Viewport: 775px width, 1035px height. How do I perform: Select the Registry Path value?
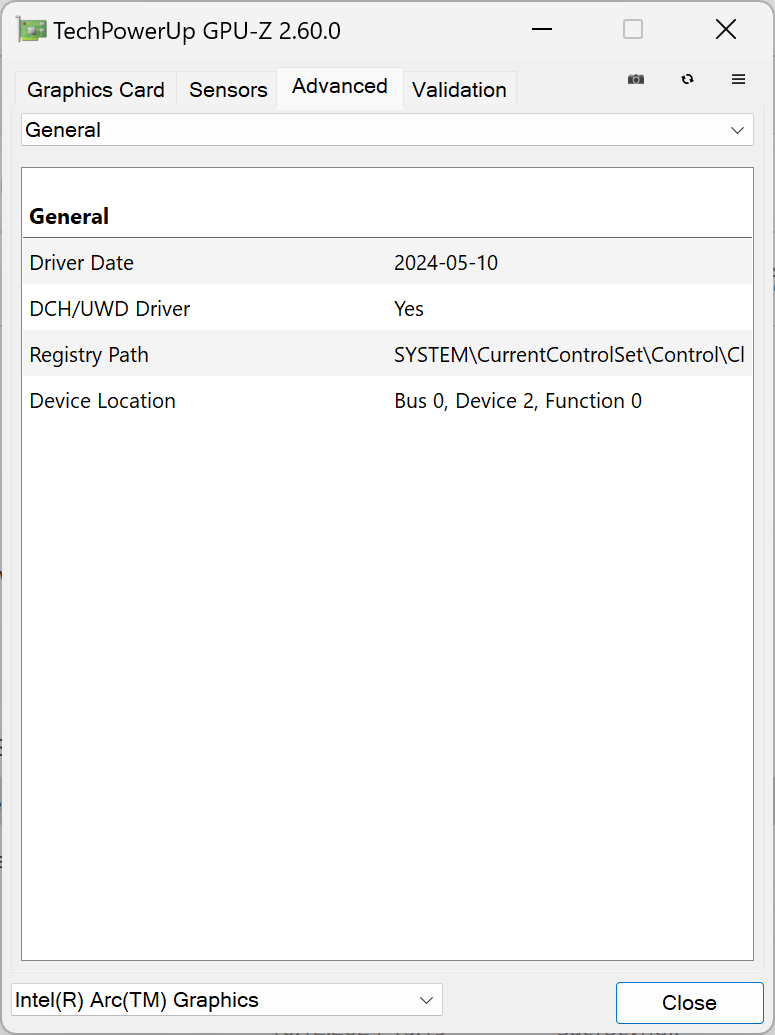[569, 355]
